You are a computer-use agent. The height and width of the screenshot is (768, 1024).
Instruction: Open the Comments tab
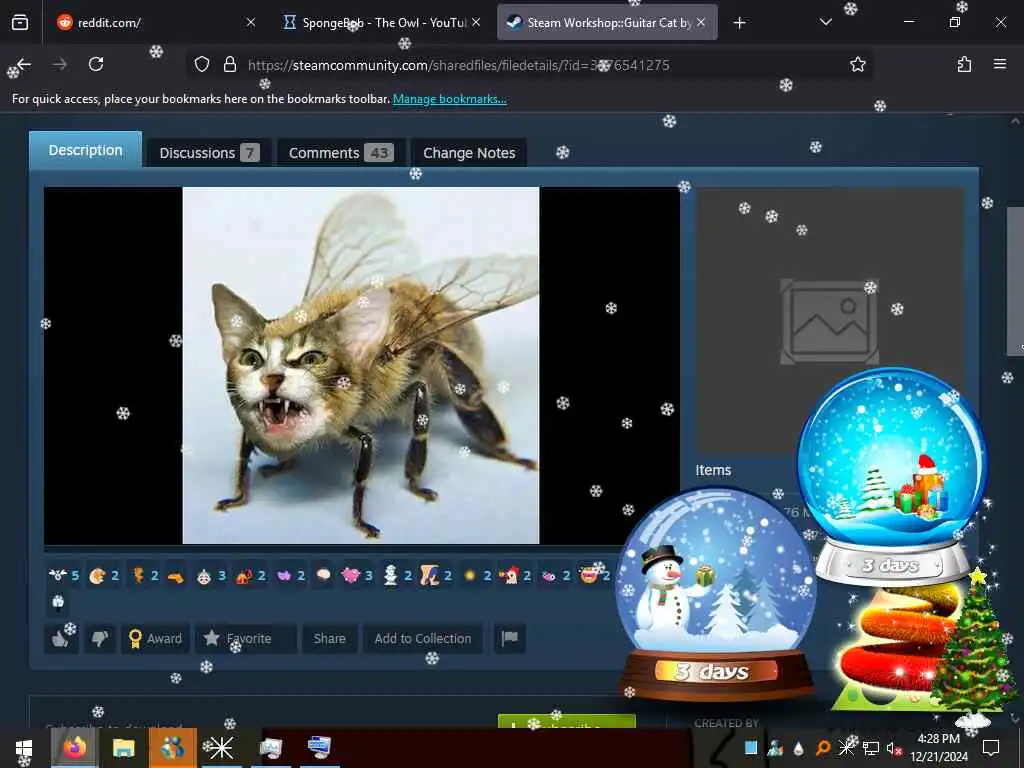[341, 153]
